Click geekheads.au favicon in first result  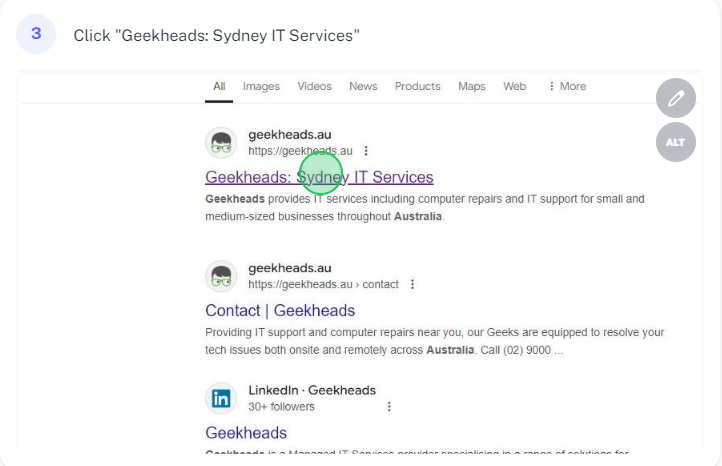221,143
